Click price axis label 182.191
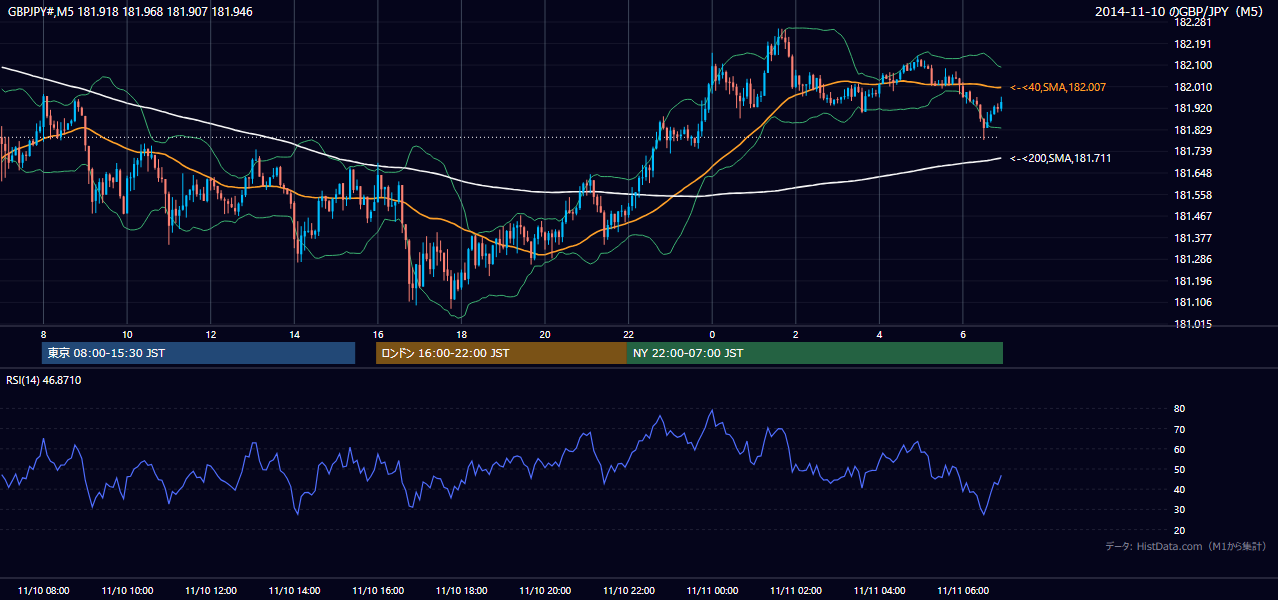1278x600 pixels. 1193,44
